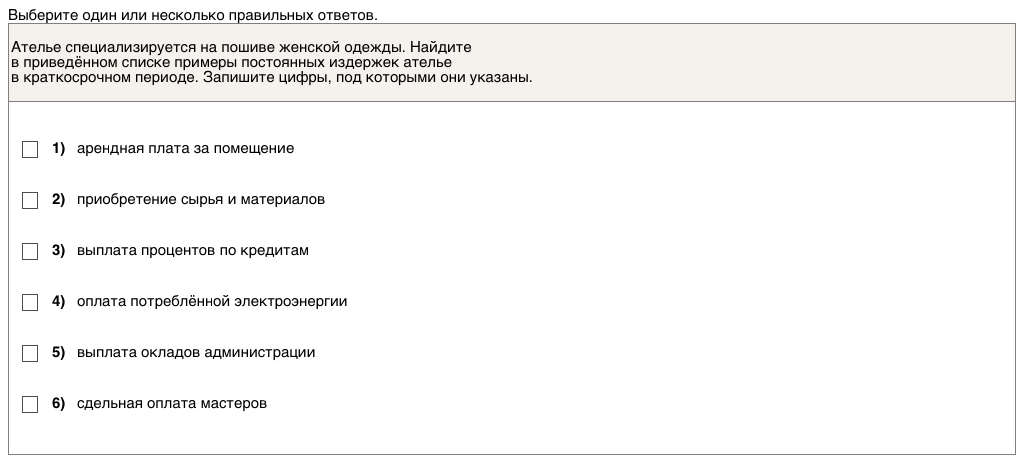Click the instruction "Выберите один или несколько правильных ответов"

[x=193, y=16]
